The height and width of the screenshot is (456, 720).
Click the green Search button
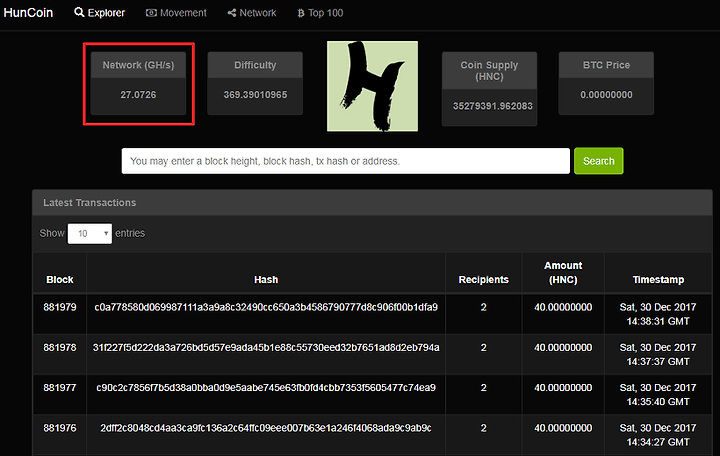598,161
